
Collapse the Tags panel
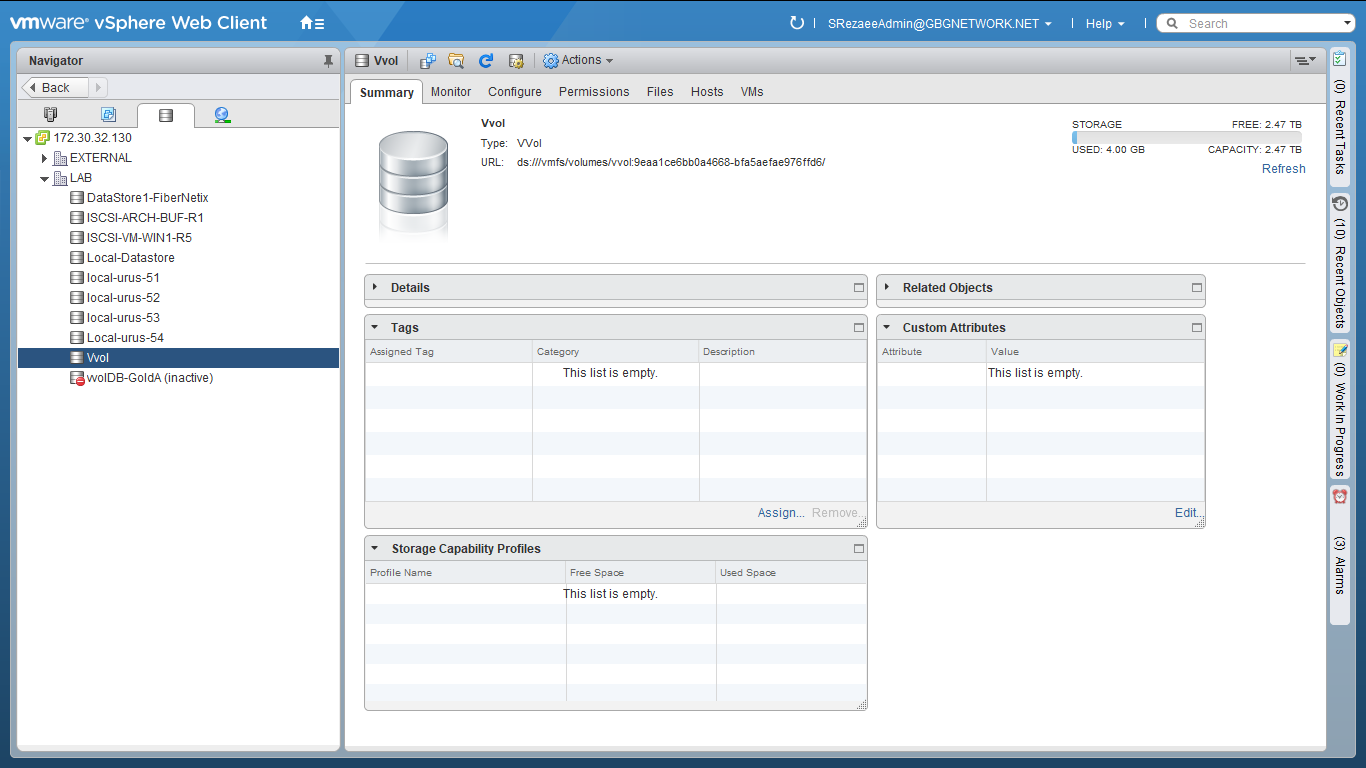point(375,327)
